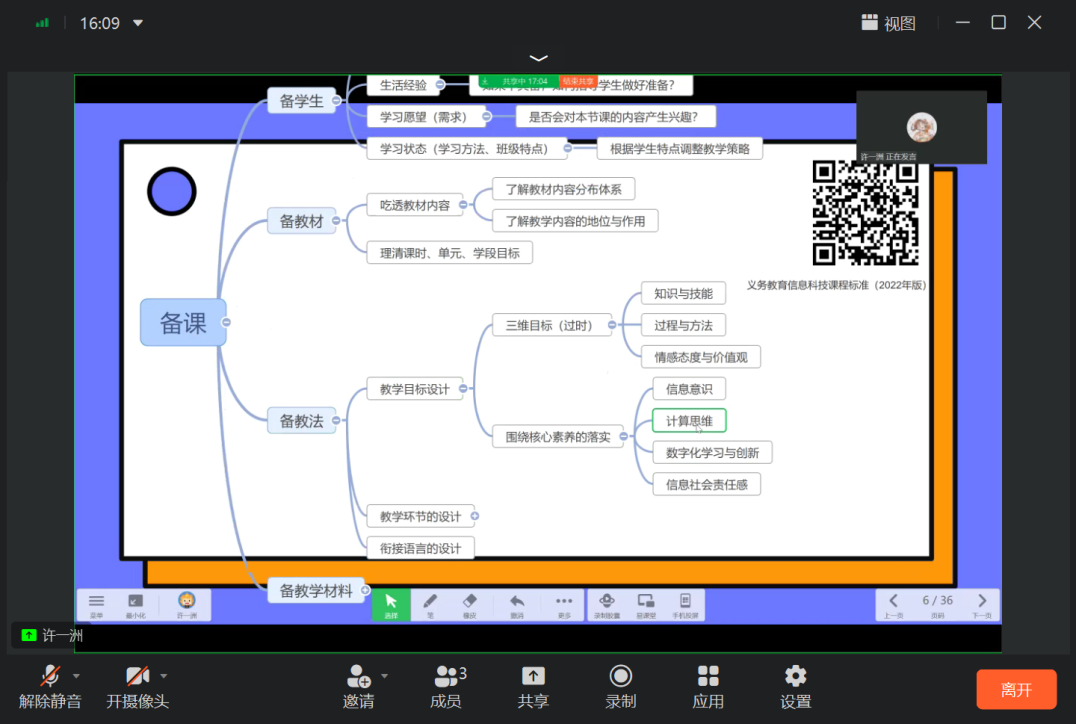Screen dimensions: 1076x724
Task: Open audio options arrow beside microphone
Action: pos(76,676)
